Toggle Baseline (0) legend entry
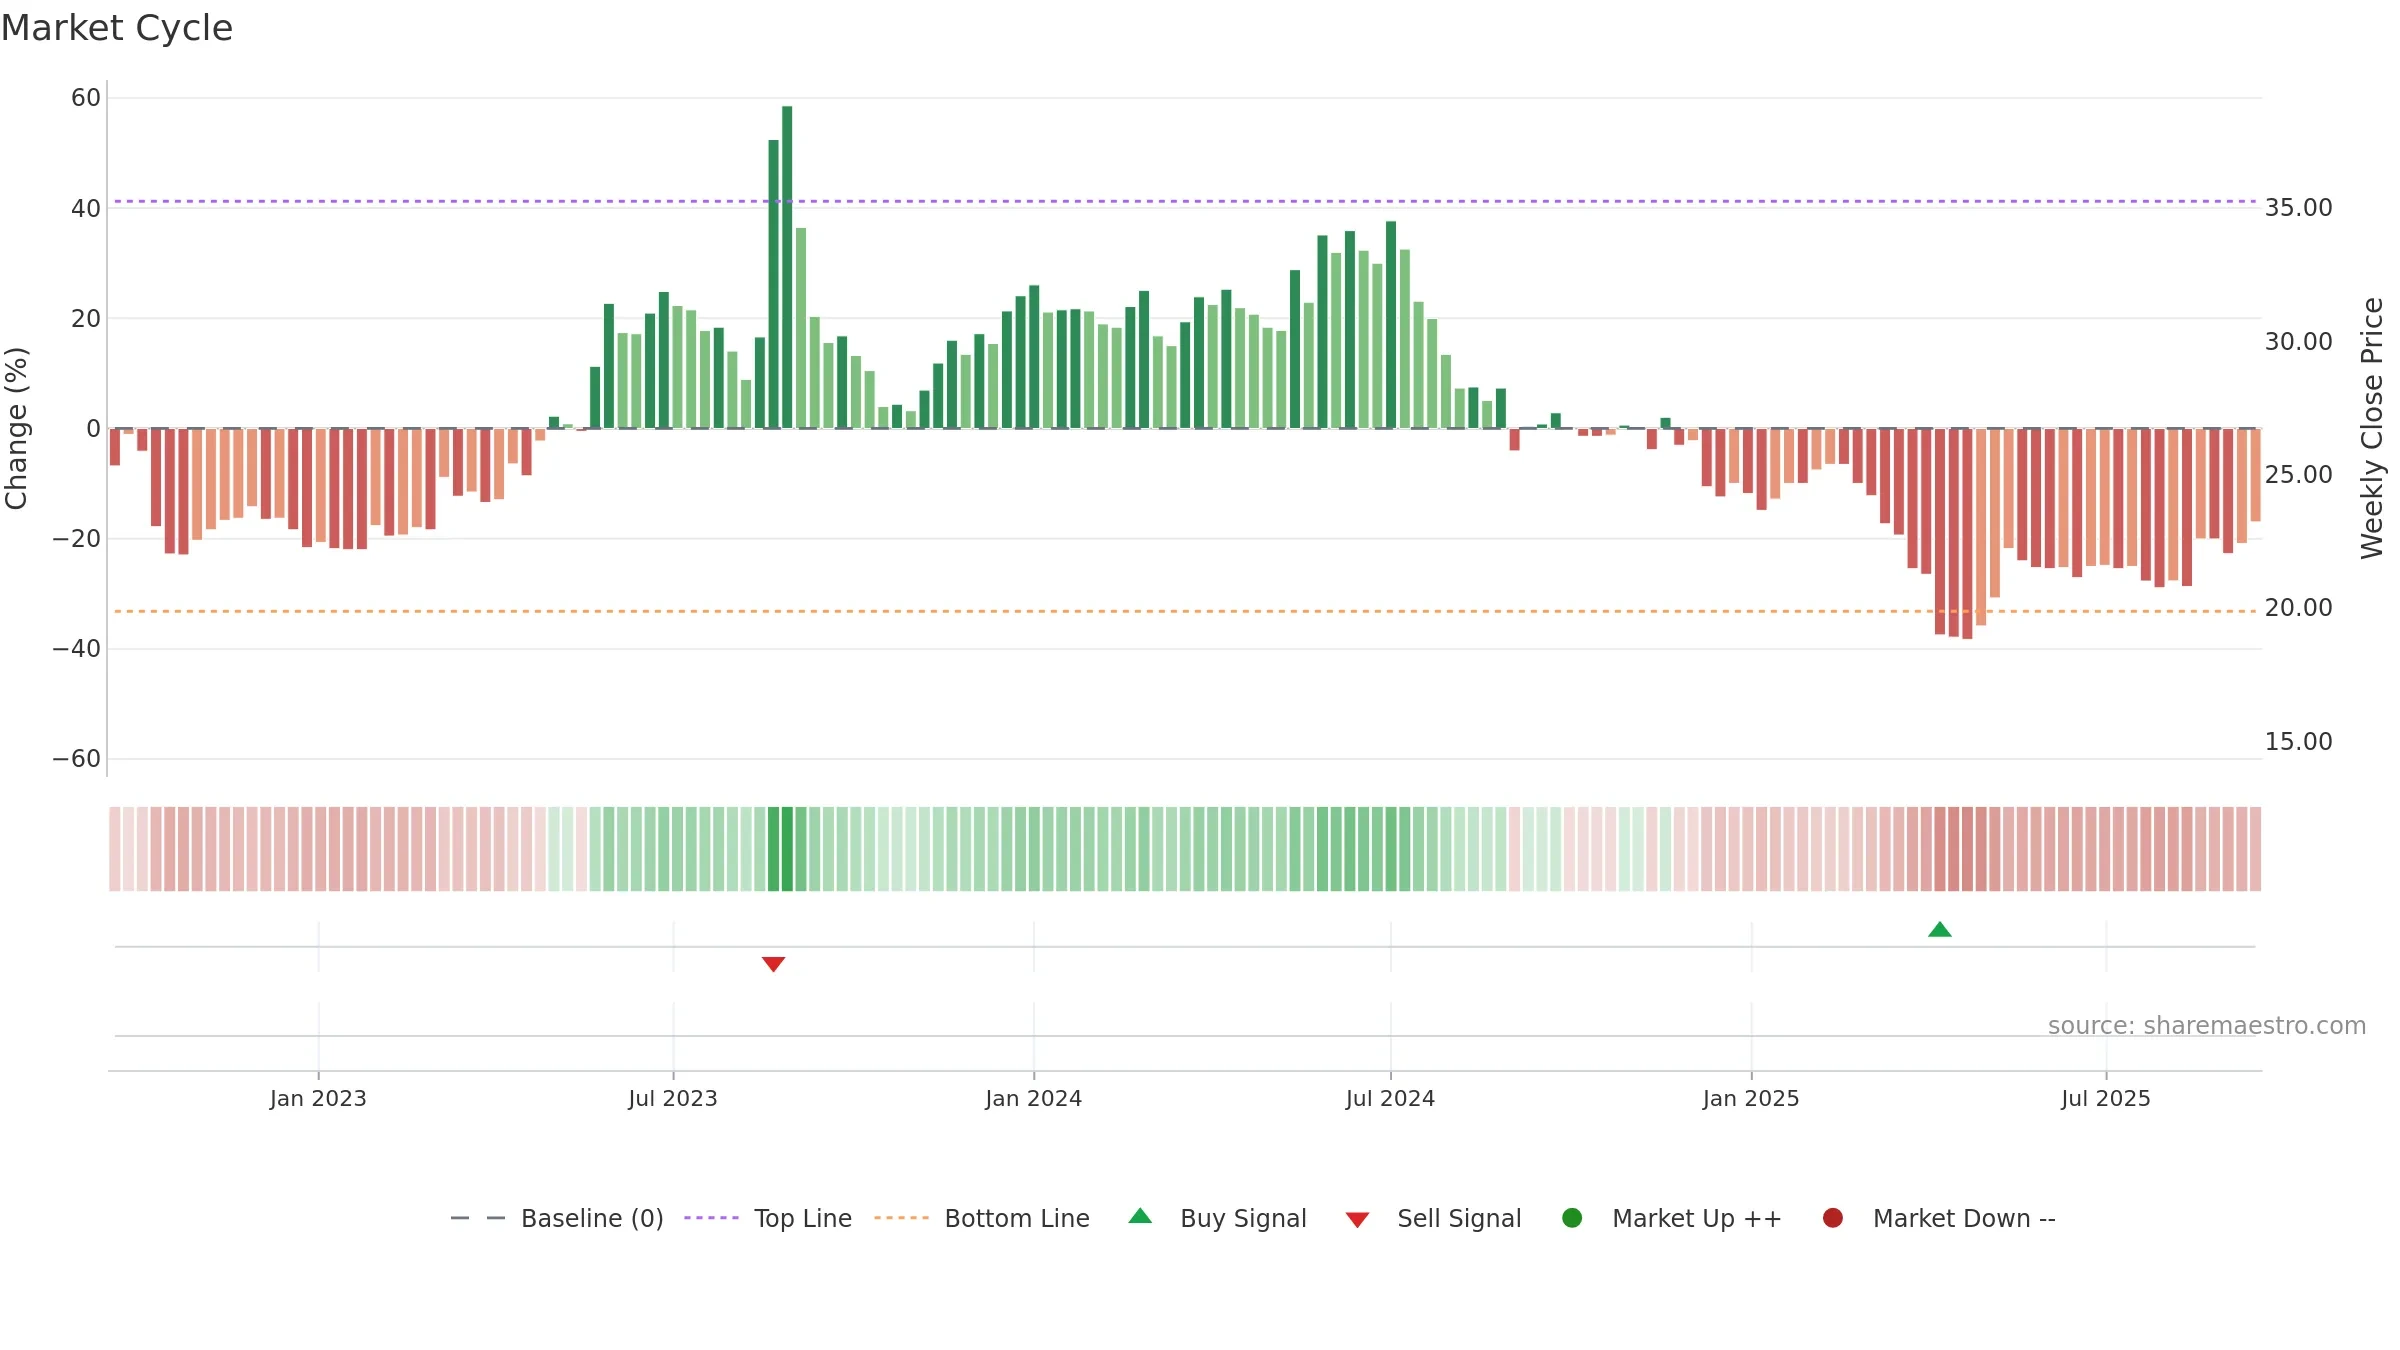 click(557, 1218)
